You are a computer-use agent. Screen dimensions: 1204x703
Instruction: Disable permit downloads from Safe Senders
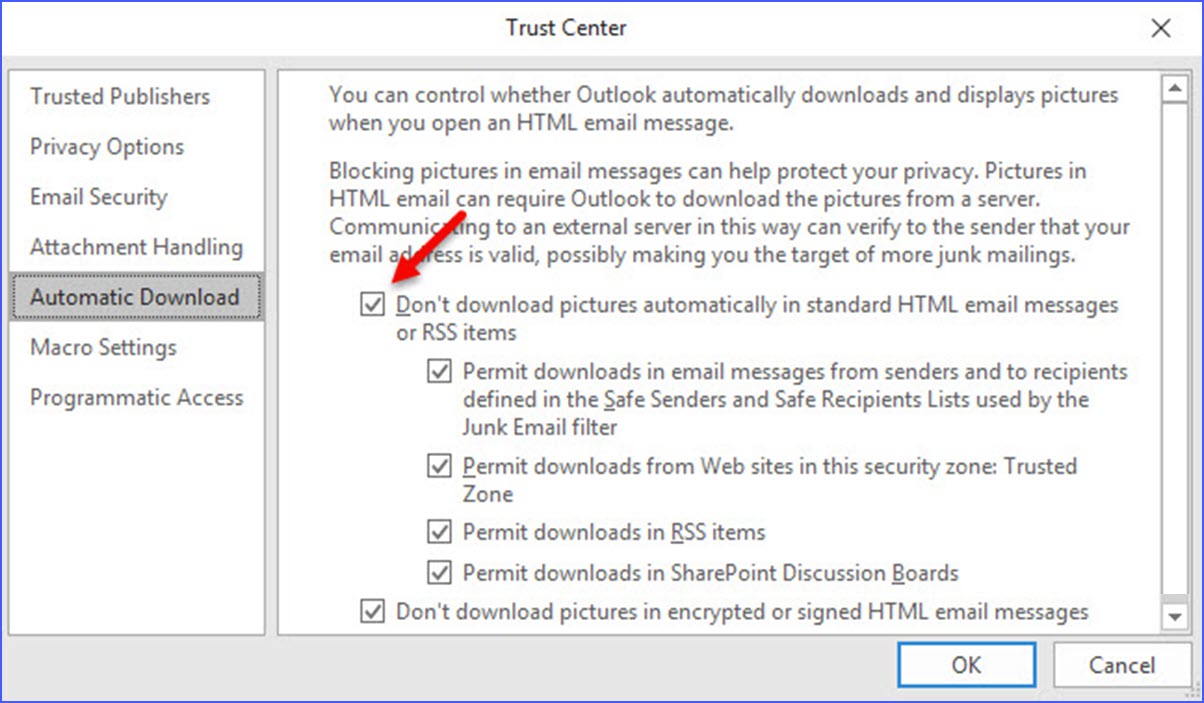pos(439,371)
